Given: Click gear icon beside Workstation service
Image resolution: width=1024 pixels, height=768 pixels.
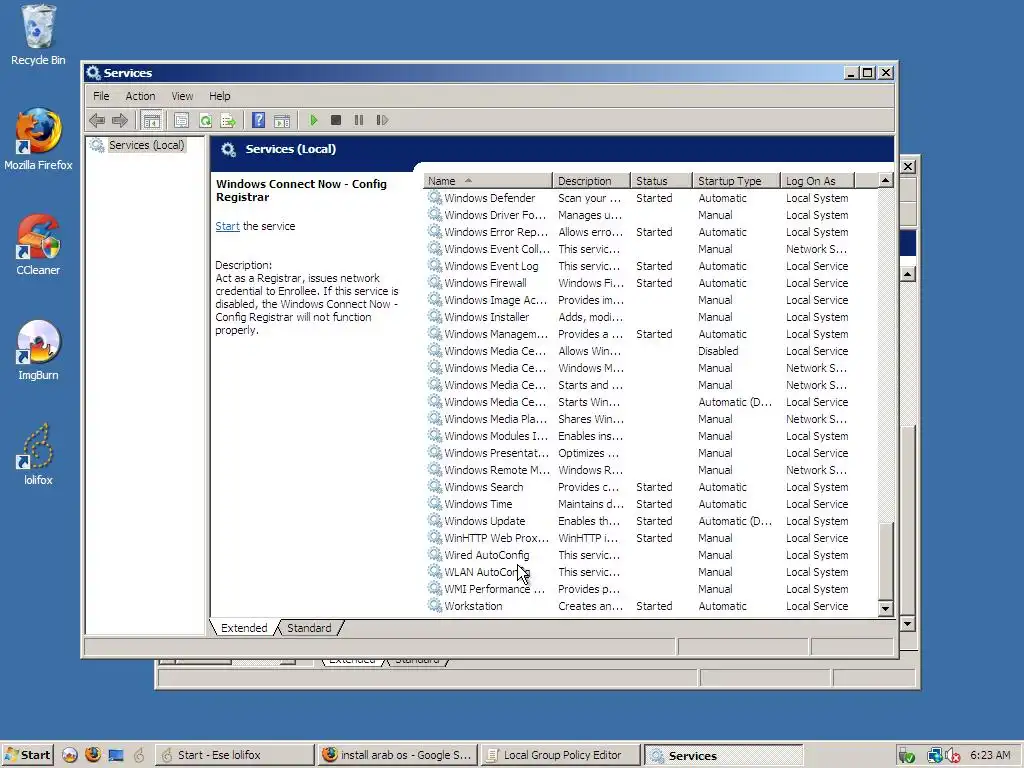Looking at the screenshot, I should [x=434, y=605].
